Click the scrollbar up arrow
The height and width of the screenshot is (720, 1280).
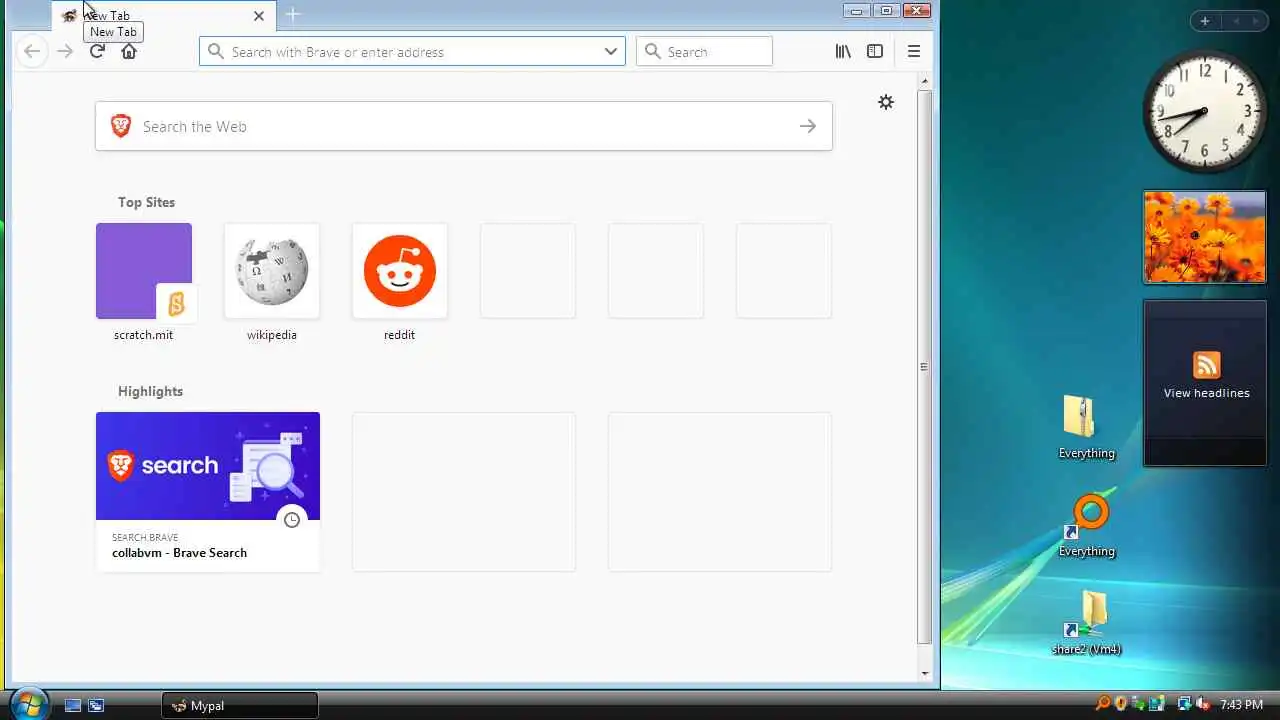point(925,81)
